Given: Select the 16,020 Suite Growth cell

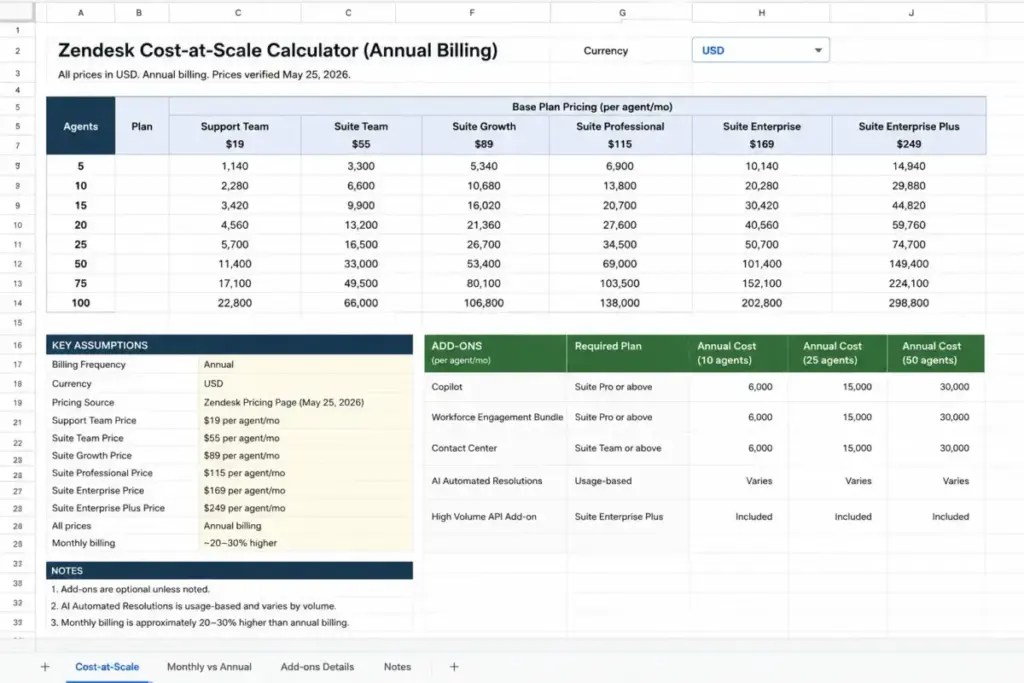Looking at the screenshot, I should (x=484, y=205).
